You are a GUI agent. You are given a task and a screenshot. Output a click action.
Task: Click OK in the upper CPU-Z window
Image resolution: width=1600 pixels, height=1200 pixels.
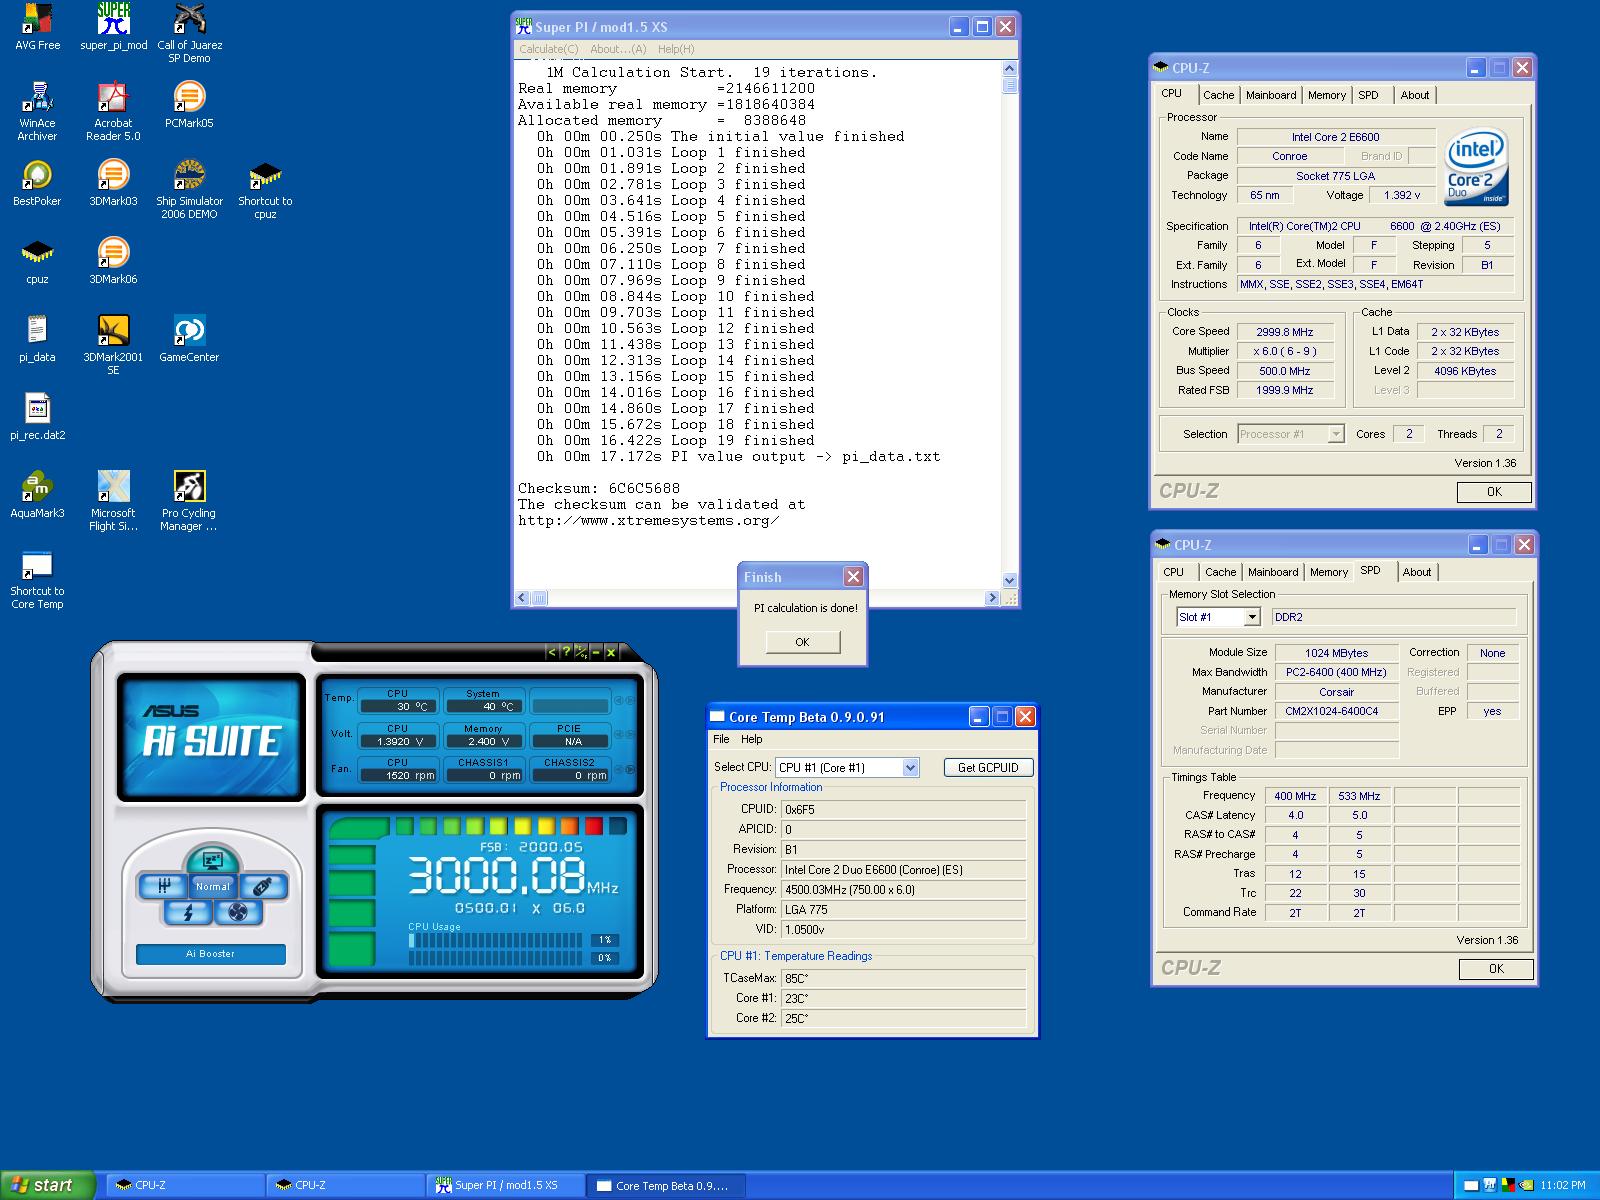1494,492
